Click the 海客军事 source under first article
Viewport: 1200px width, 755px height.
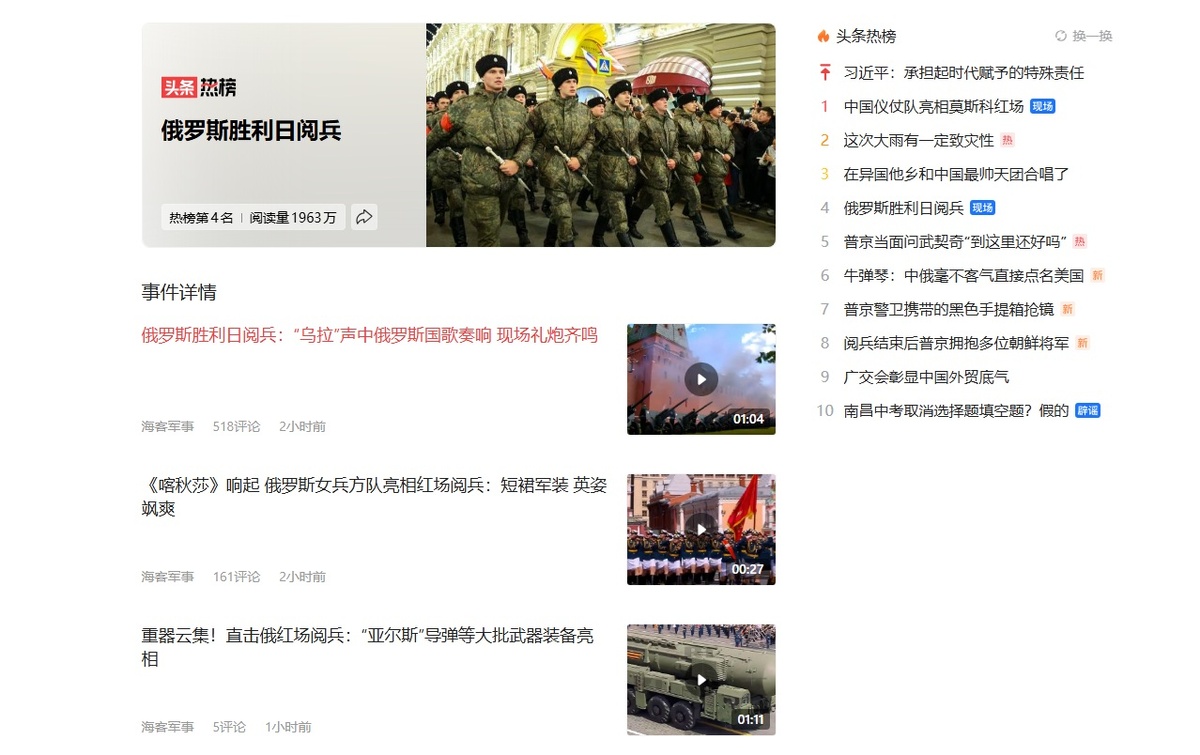168,426
